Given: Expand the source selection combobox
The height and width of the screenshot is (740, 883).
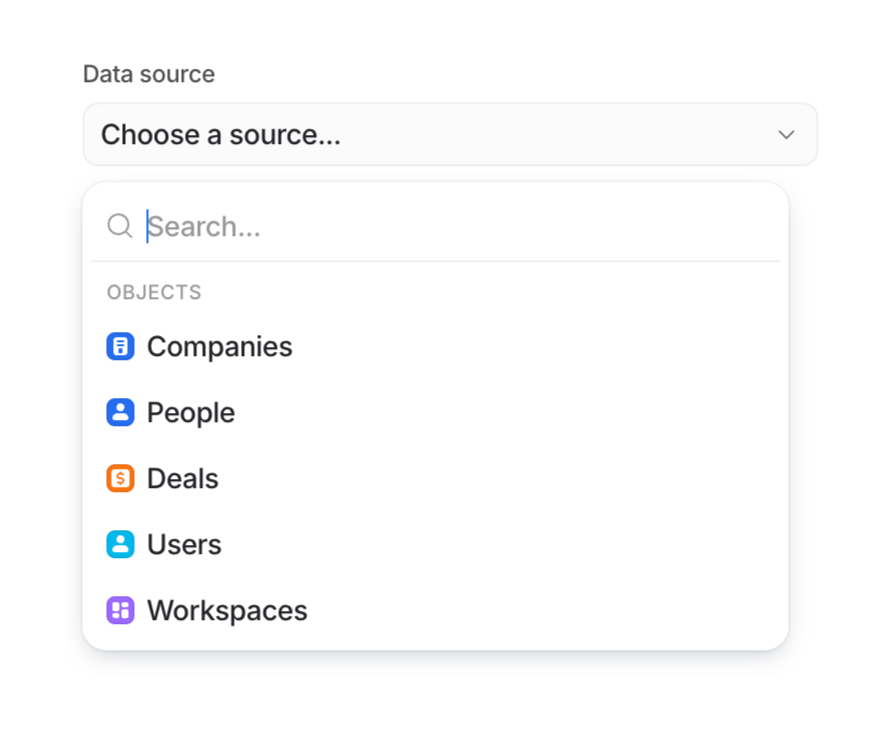Looking at the screenshot, I should click(x=450, y=134).
